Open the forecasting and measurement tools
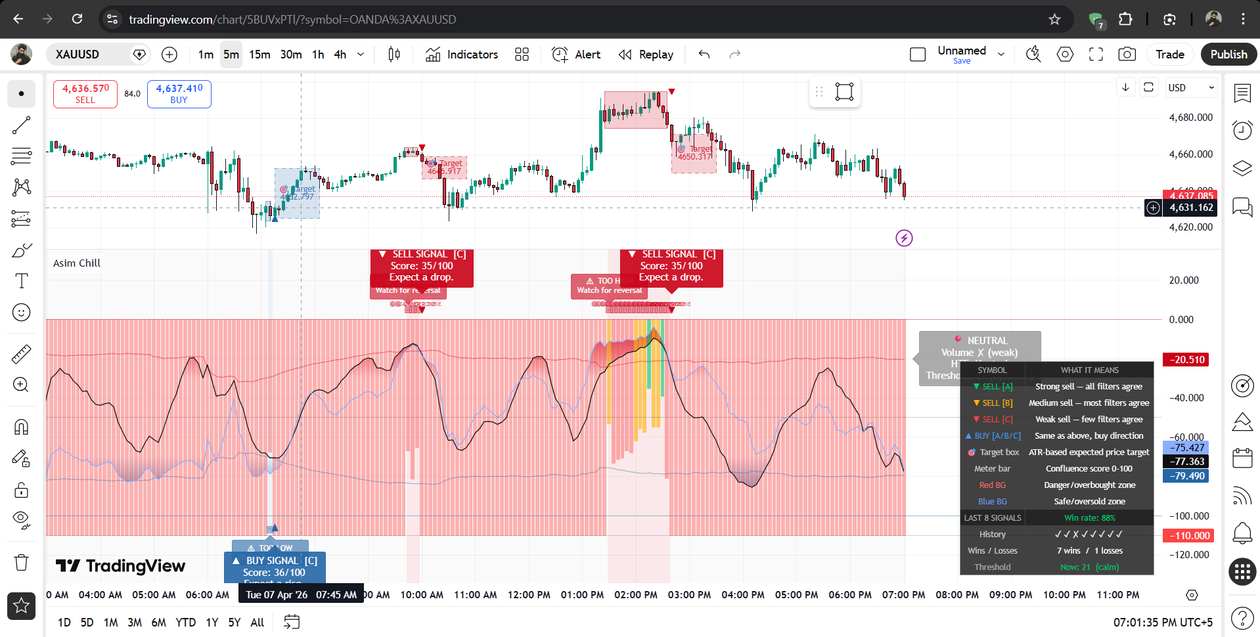This screenshot has height=637, width=1260. [x=21, y=218]
